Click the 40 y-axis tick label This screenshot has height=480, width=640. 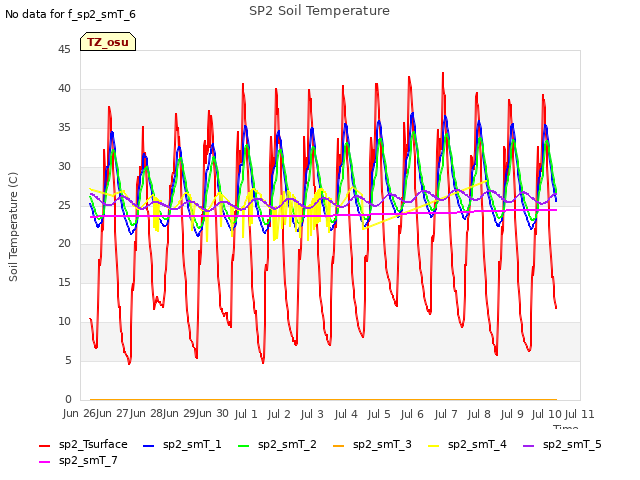click(64, 89)
